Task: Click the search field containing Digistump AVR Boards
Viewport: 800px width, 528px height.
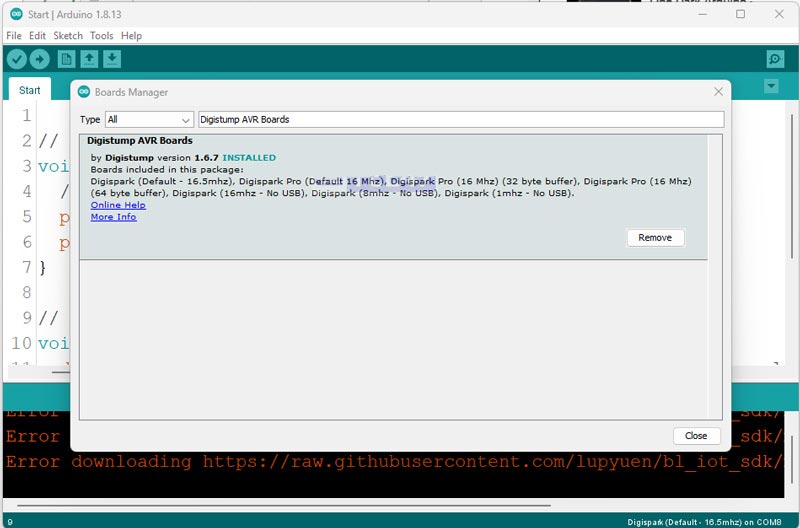Action: pos(461,119)
